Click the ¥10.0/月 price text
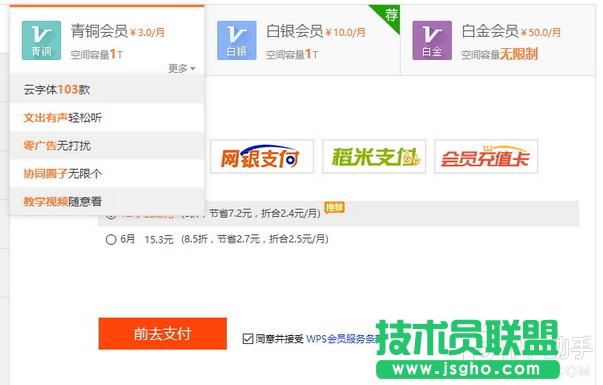 345,32
